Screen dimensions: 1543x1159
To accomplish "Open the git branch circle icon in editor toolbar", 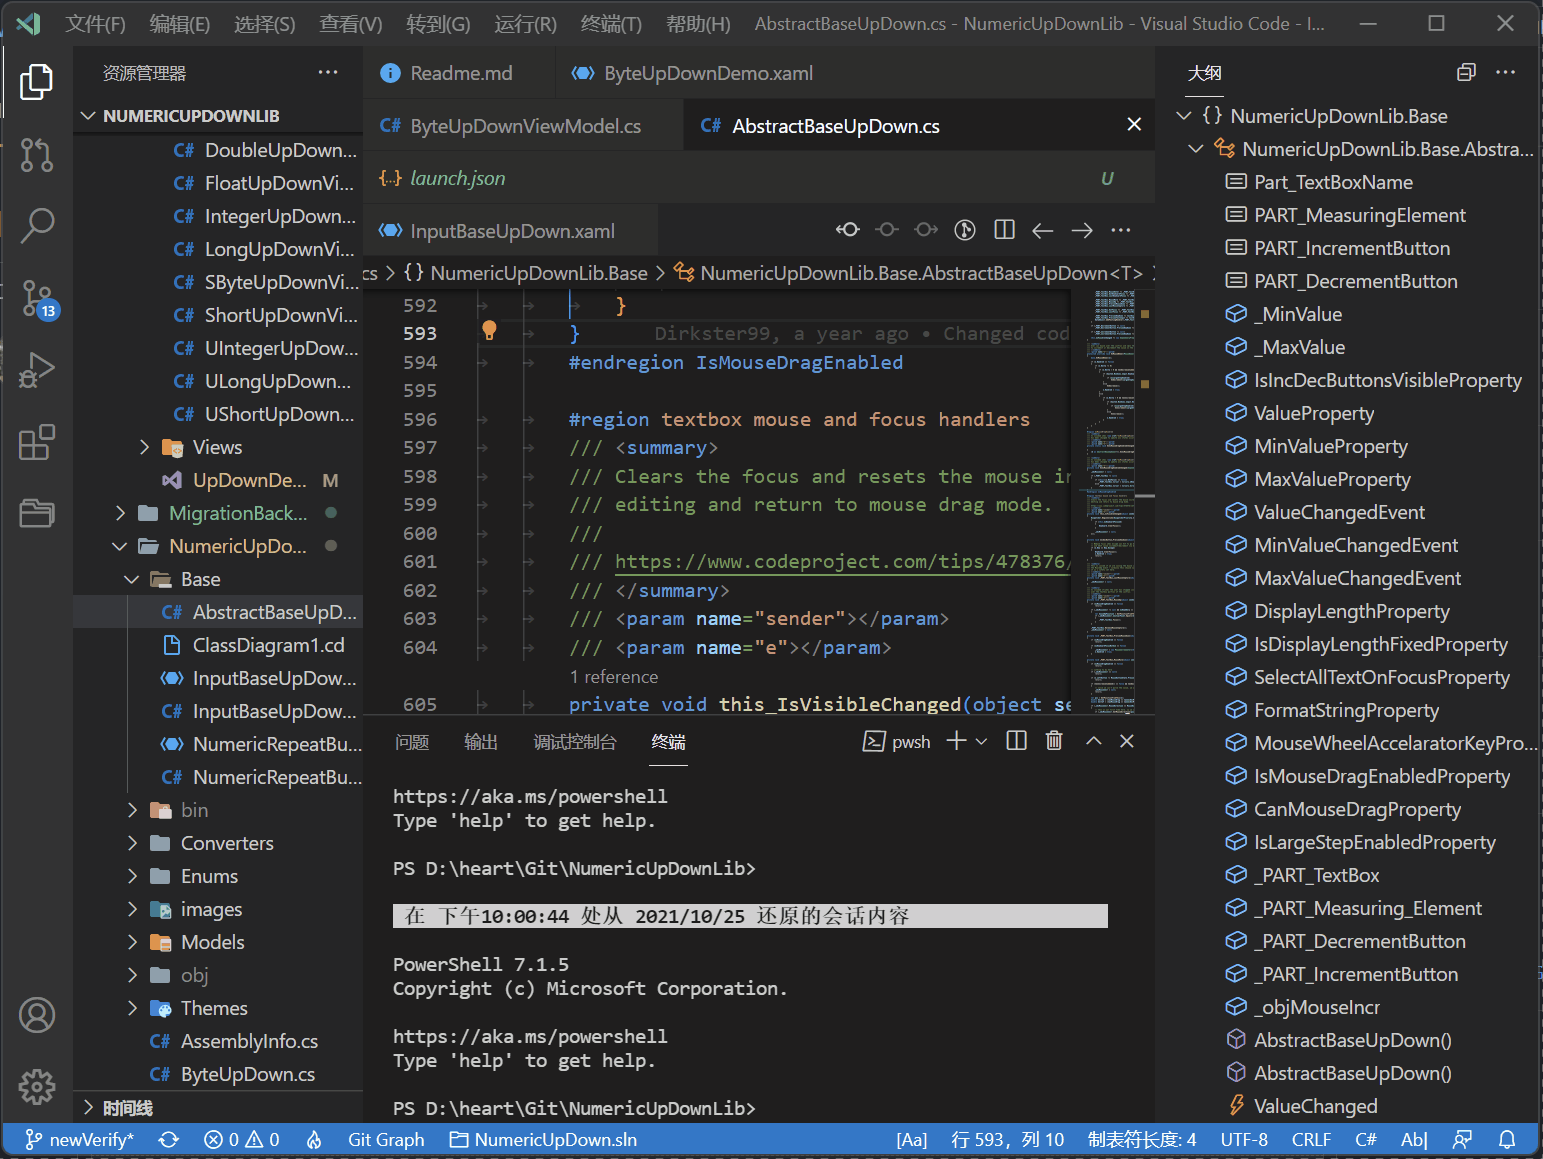I will [965, 230].
